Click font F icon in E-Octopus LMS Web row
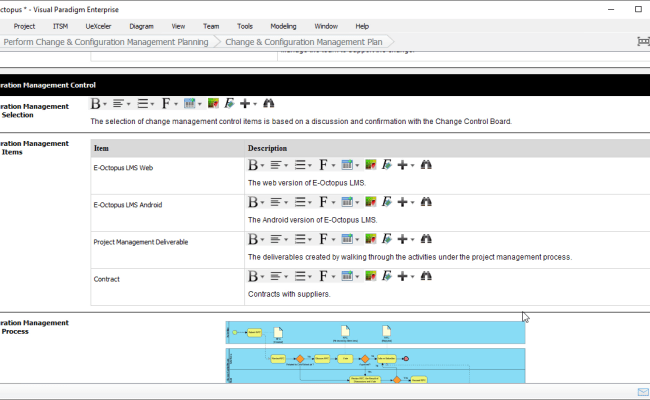Viewport: 650px width, 400px height. (x=323, y=165)
